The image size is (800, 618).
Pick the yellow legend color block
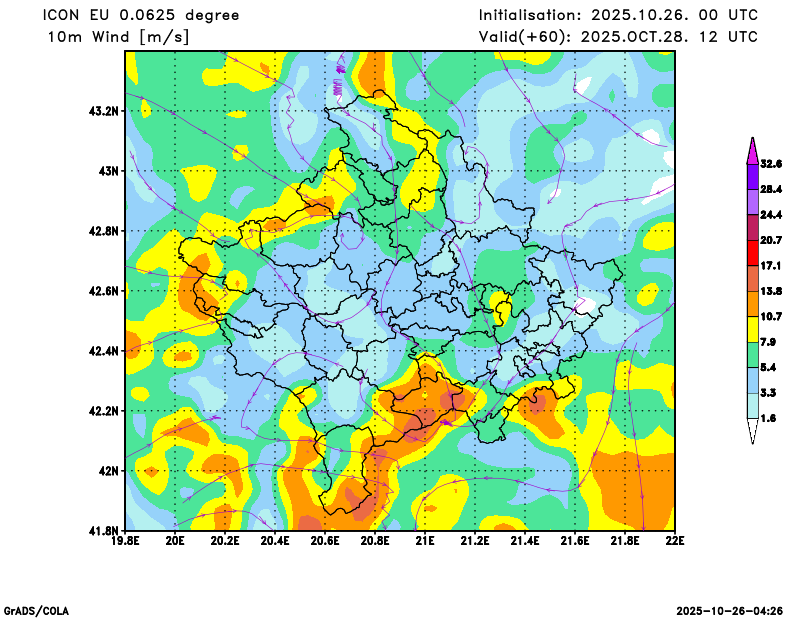pyautogui.click(x=751, y=329)
